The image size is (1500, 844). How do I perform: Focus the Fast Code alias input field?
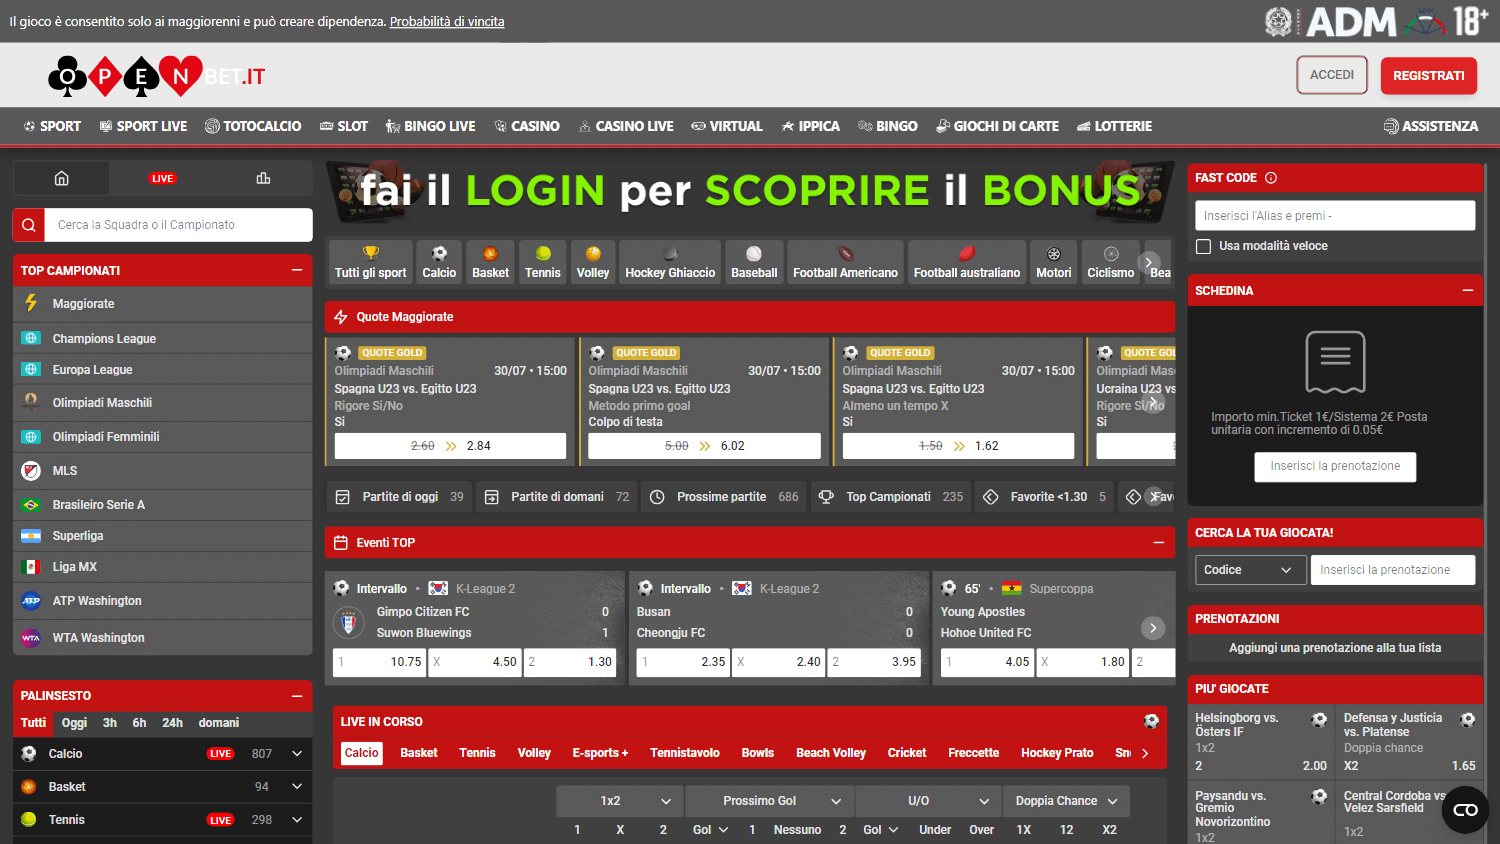[1335, 216]
